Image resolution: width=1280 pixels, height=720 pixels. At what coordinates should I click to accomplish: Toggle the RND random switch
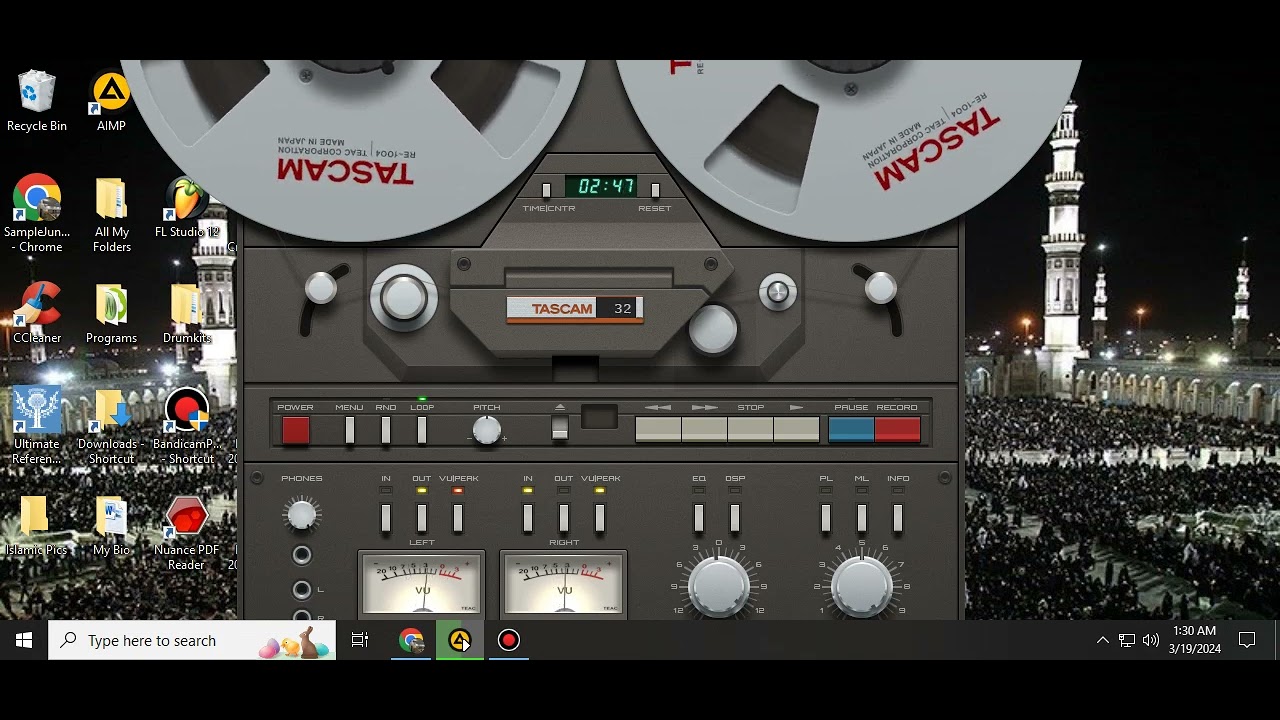click(x=386, y=430)
